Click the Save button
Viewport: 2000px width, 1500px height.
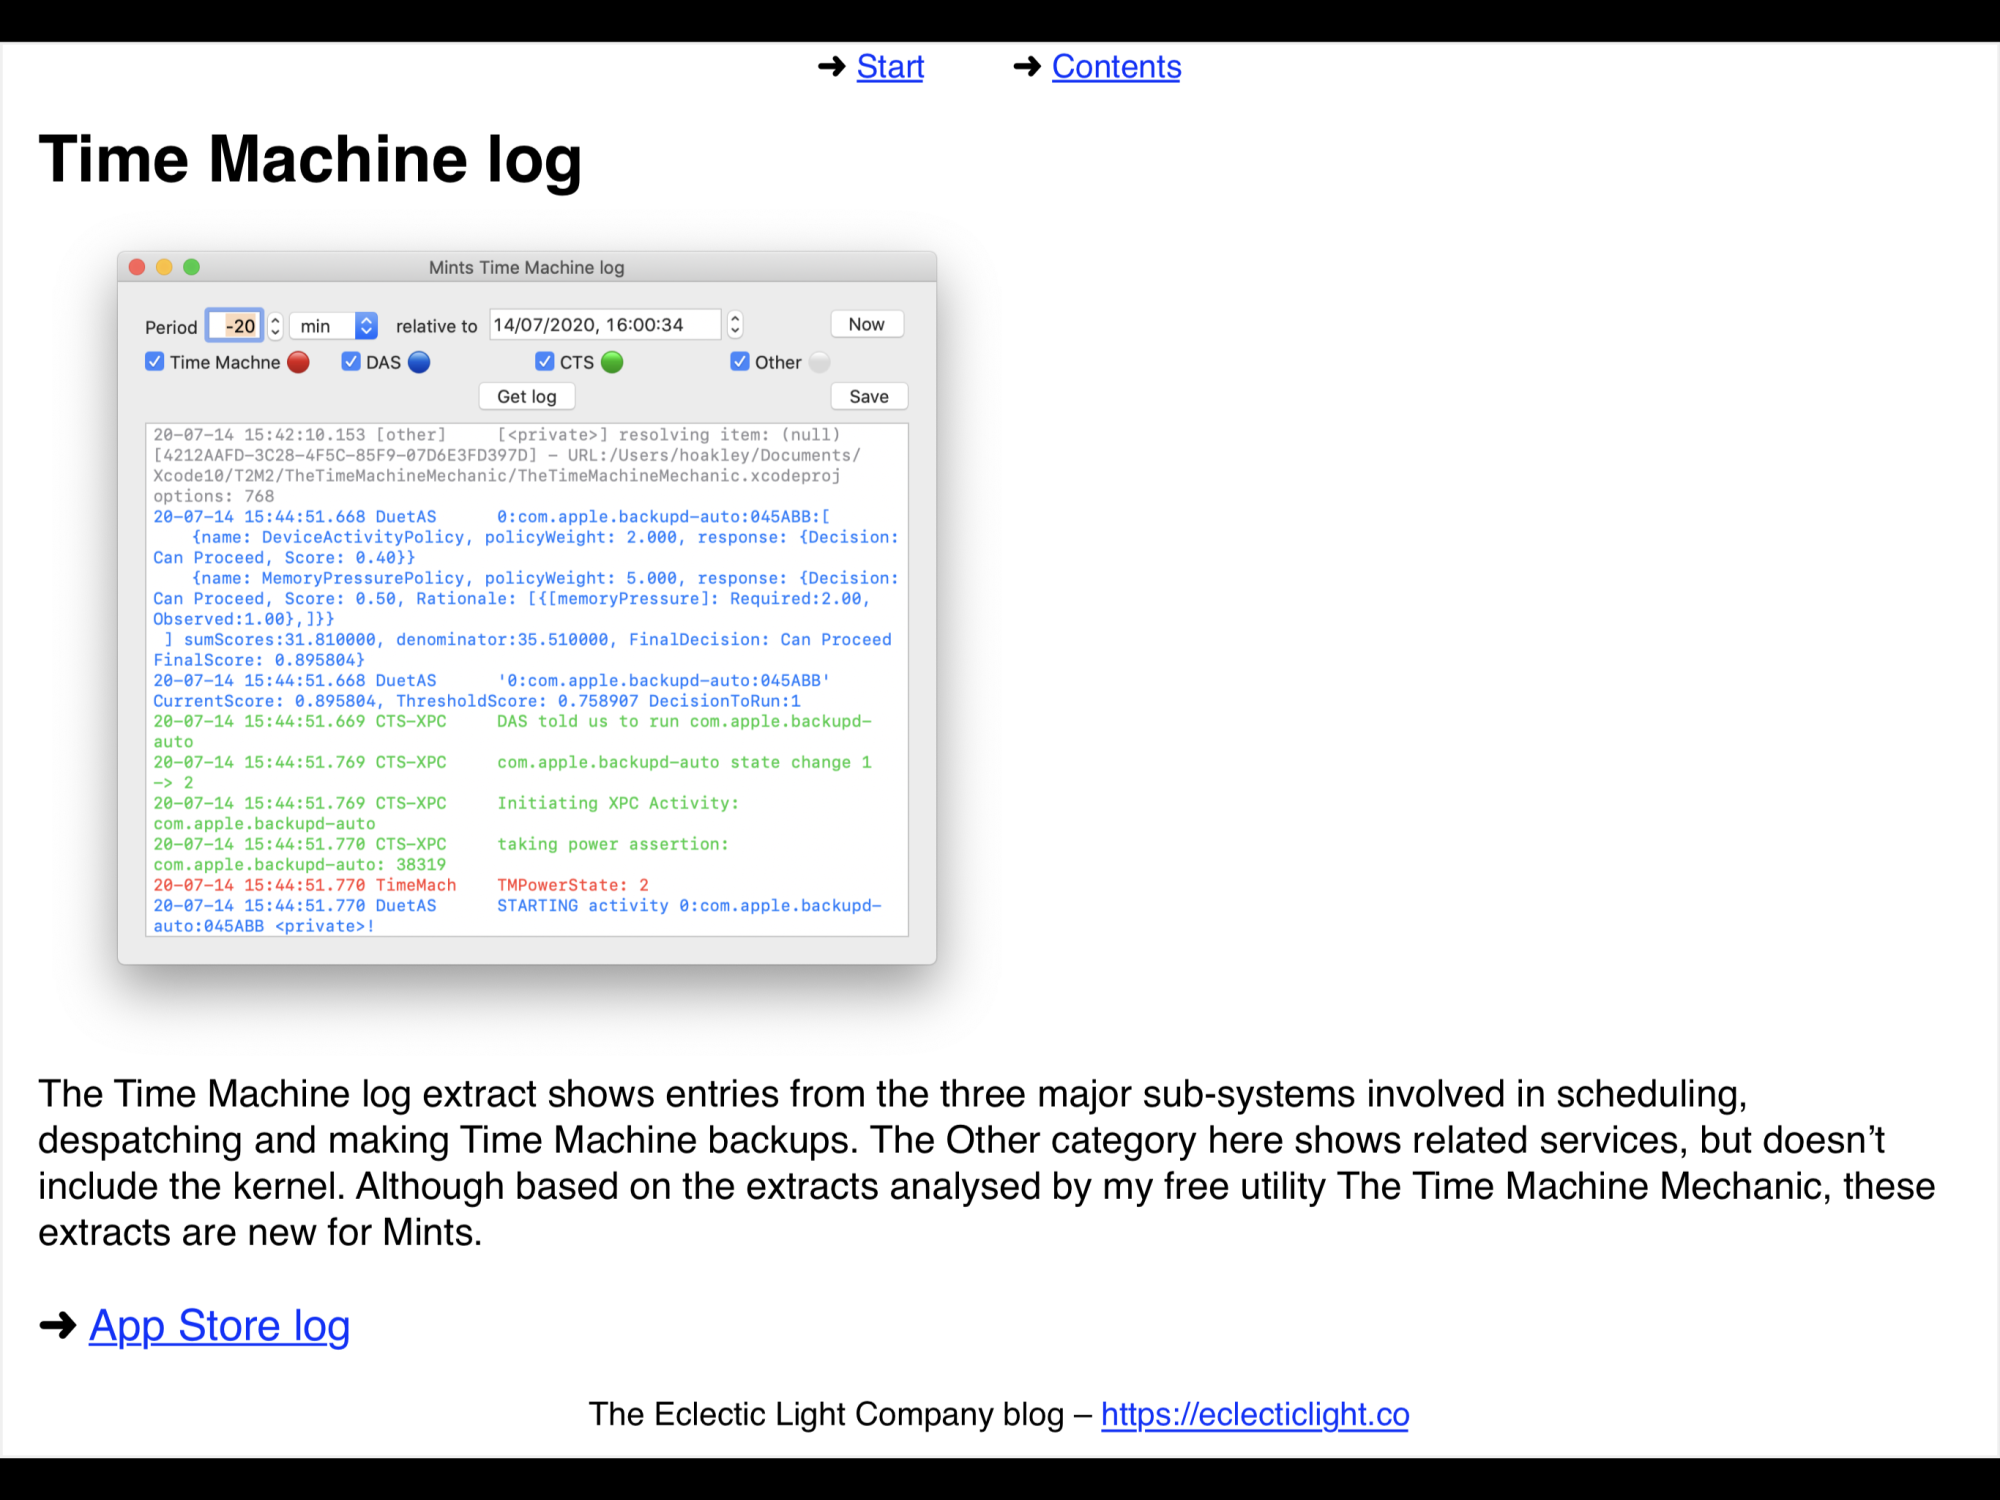tap(869, 396)
